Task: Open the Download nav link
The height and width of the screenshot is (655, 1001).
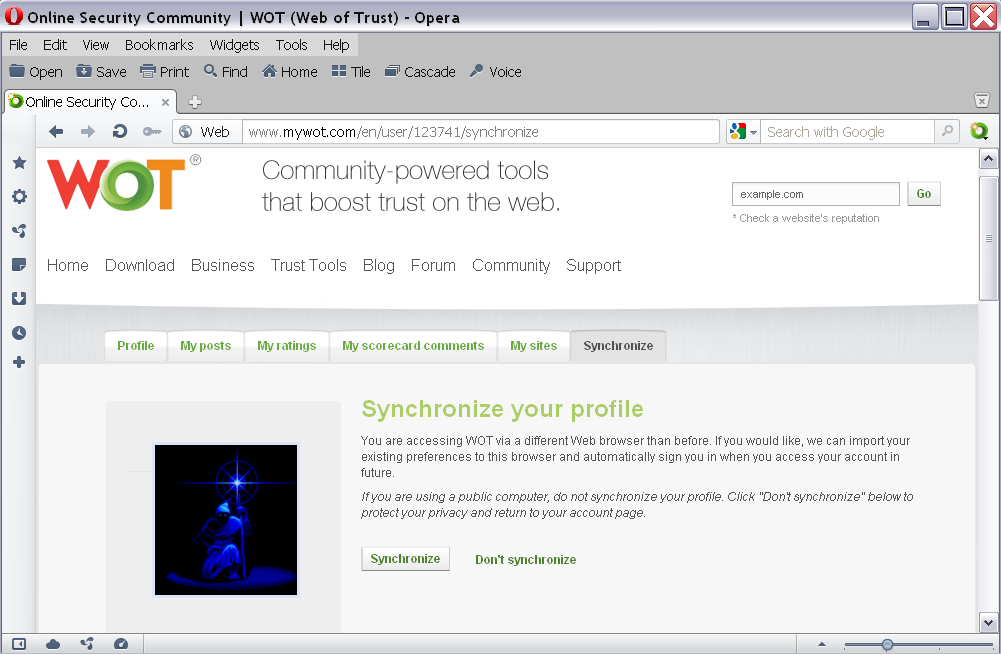Action: coord(140,266)
